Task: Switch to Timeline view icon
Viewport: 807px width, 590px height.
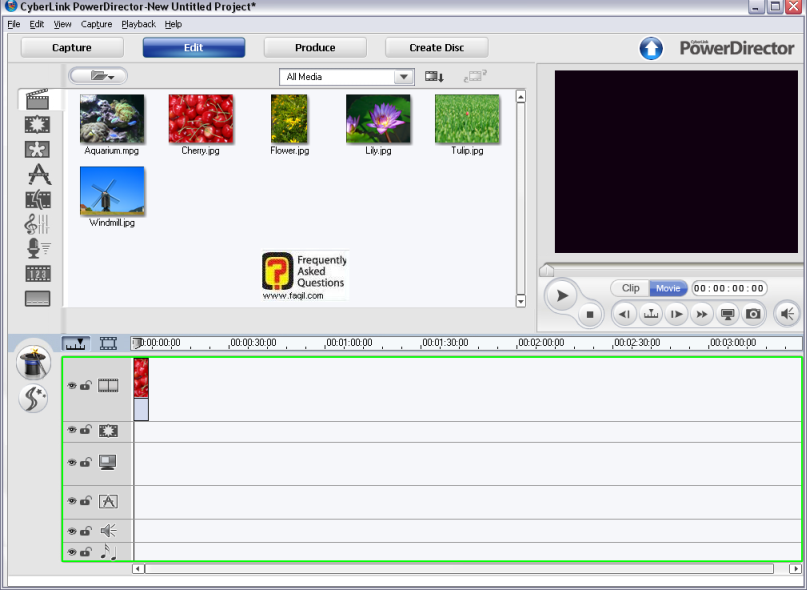Action: pos(76,343)
